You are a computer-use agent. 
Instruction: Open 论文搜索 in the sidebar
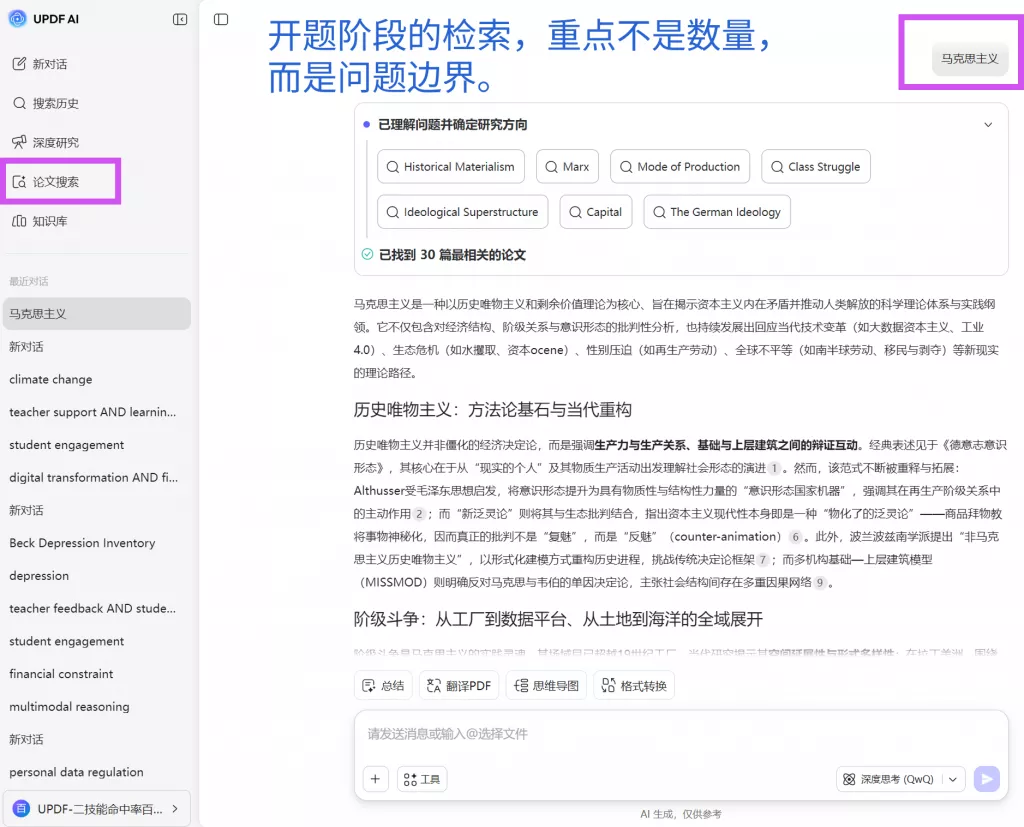[x=55, y=182]
